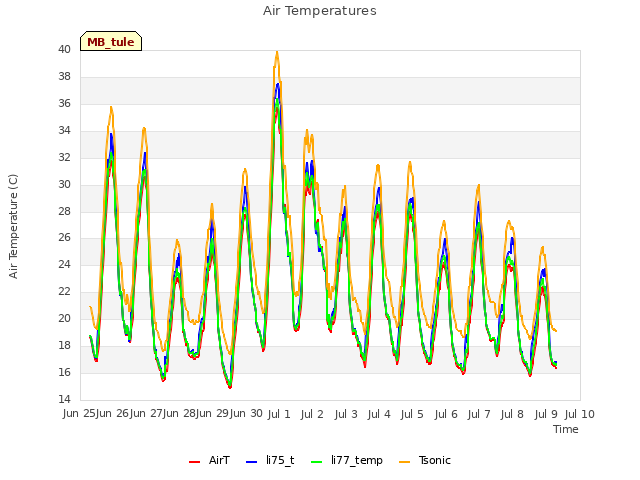Image resolution: width=640 pixels, height=480 pixels.
Task: Click the Jul 8 date tick label
Action: [x=512, y=414]
